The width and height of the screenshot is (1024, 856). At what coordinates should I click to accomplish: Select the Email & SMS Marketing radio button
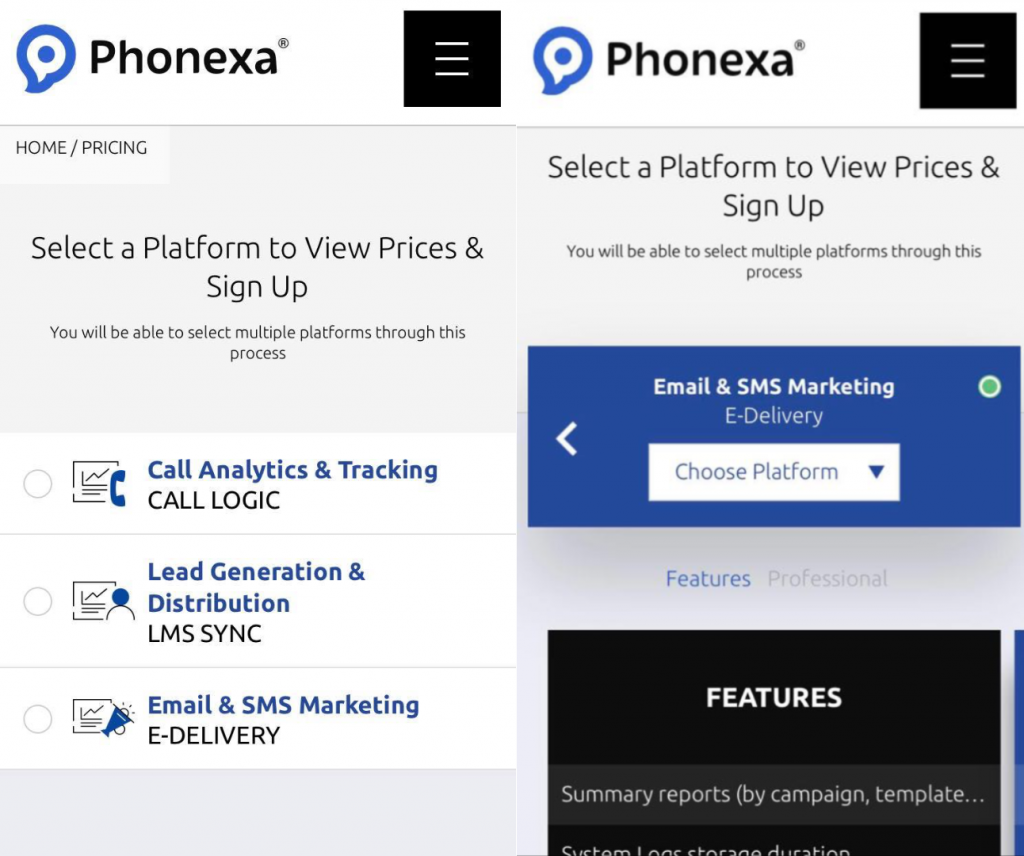[x=38, y=718]
